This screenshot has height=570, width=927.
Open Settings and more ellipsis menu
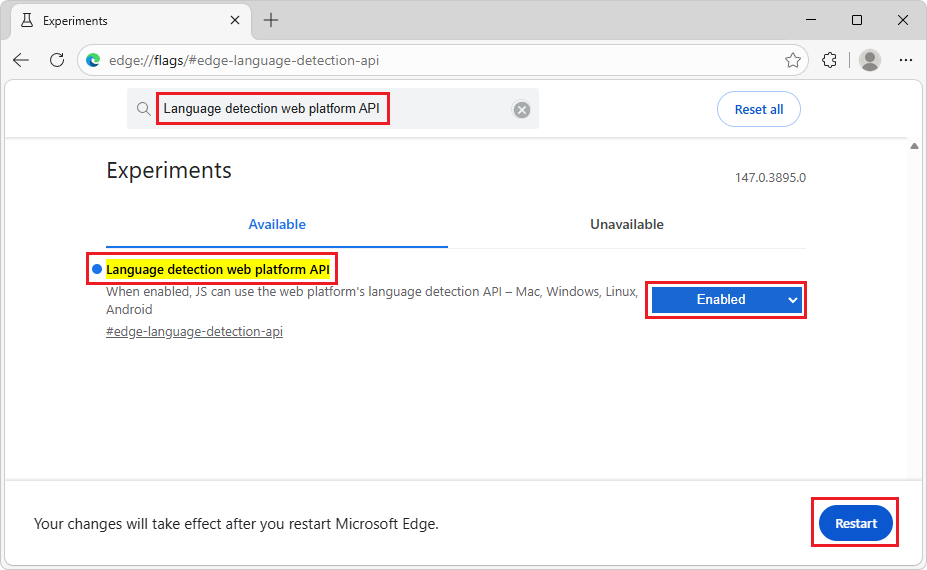click(x=906, y=60)
